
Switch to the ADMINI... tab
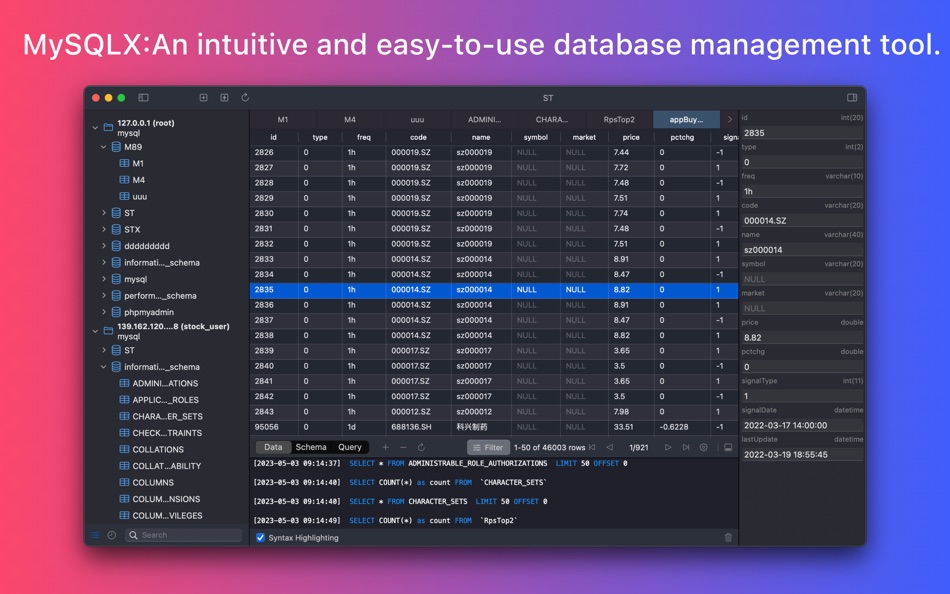[x=485, y=119]
